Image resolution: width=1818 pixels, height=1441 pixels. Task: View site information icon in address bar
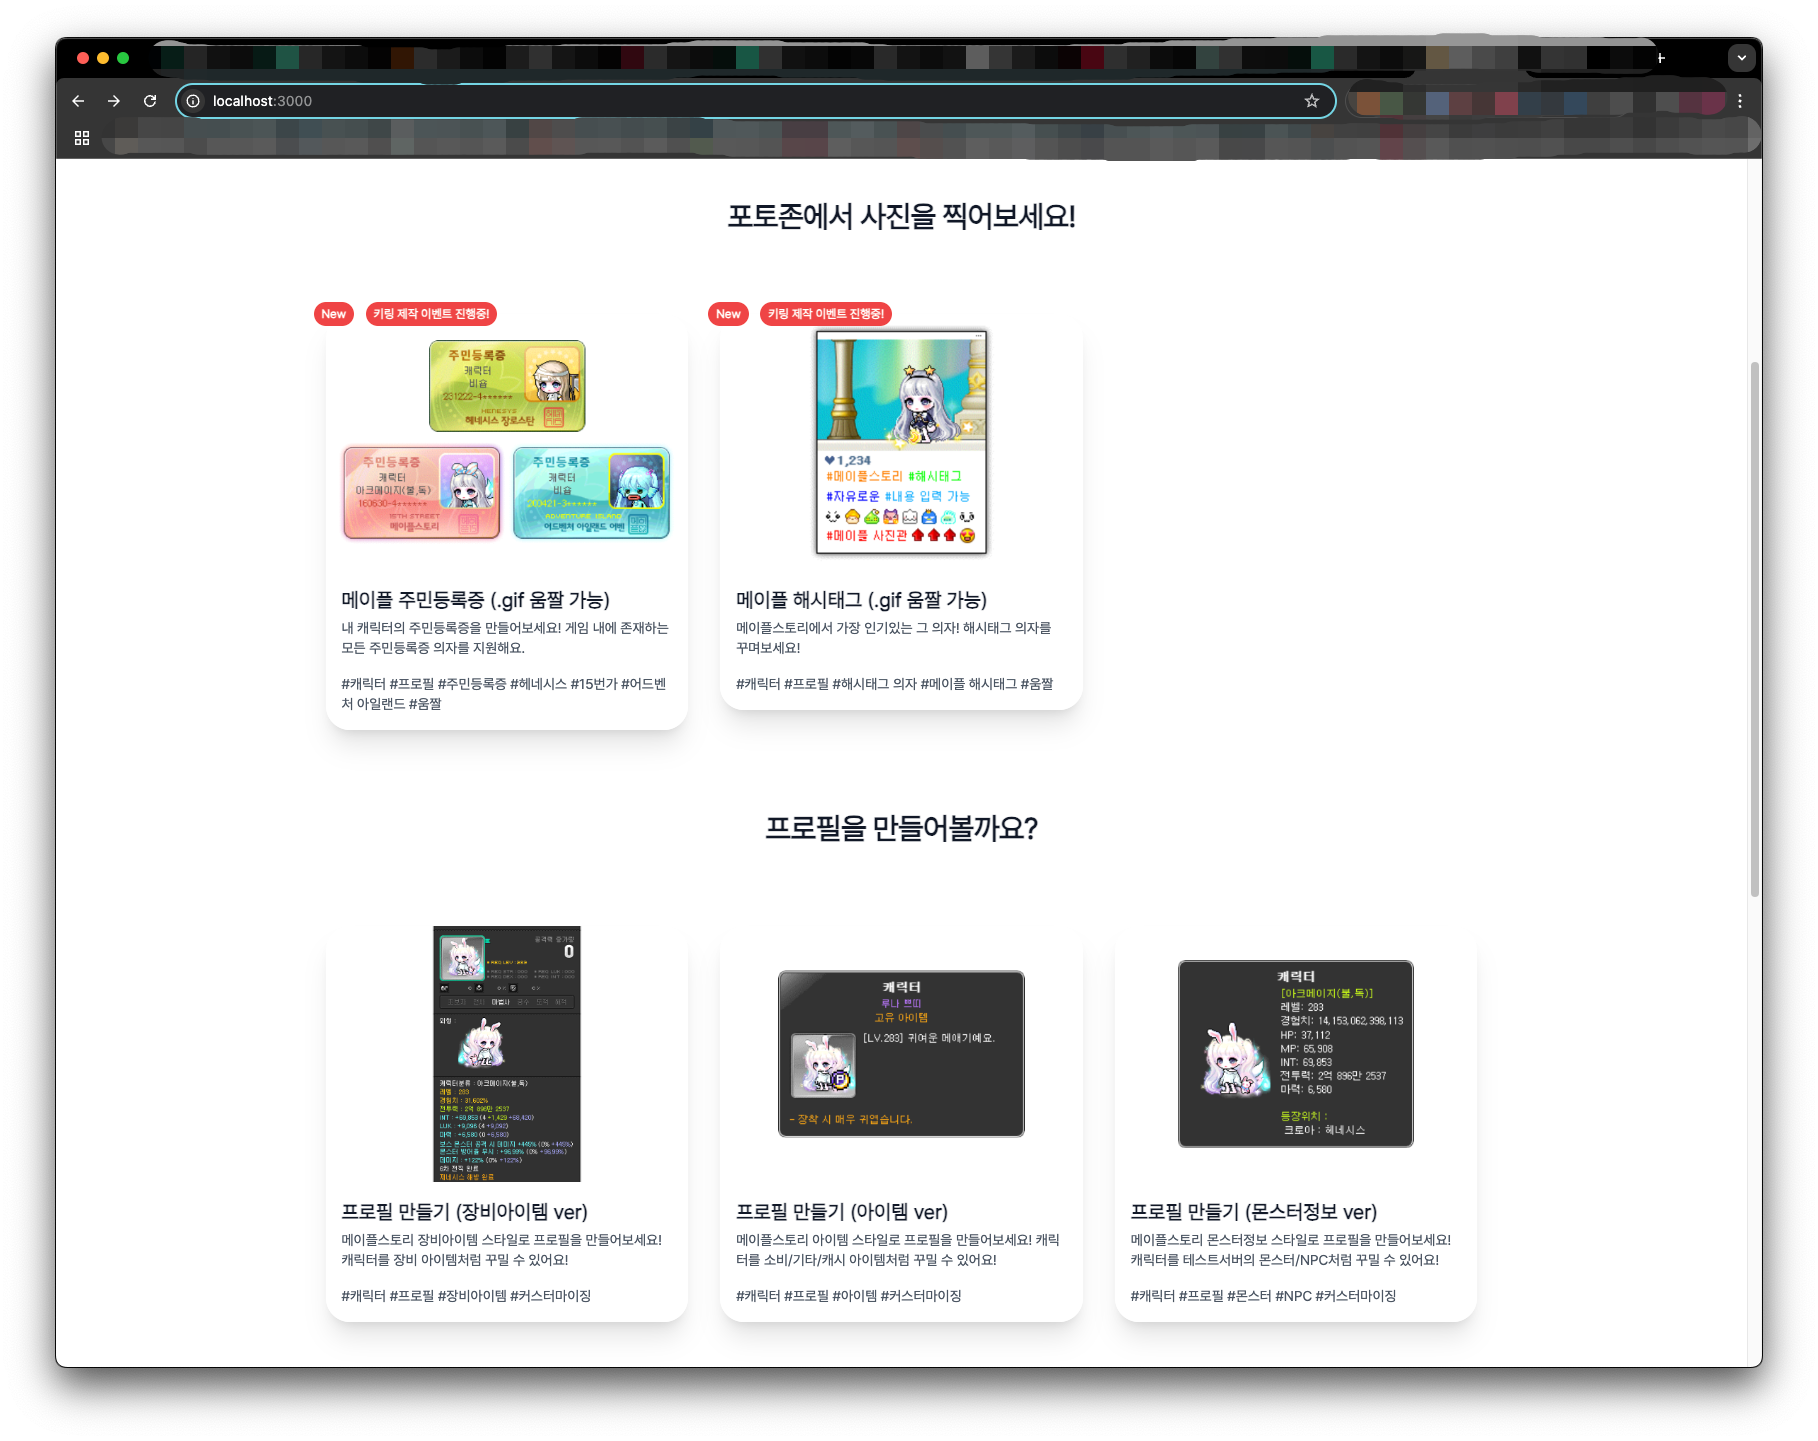[193, 101]
